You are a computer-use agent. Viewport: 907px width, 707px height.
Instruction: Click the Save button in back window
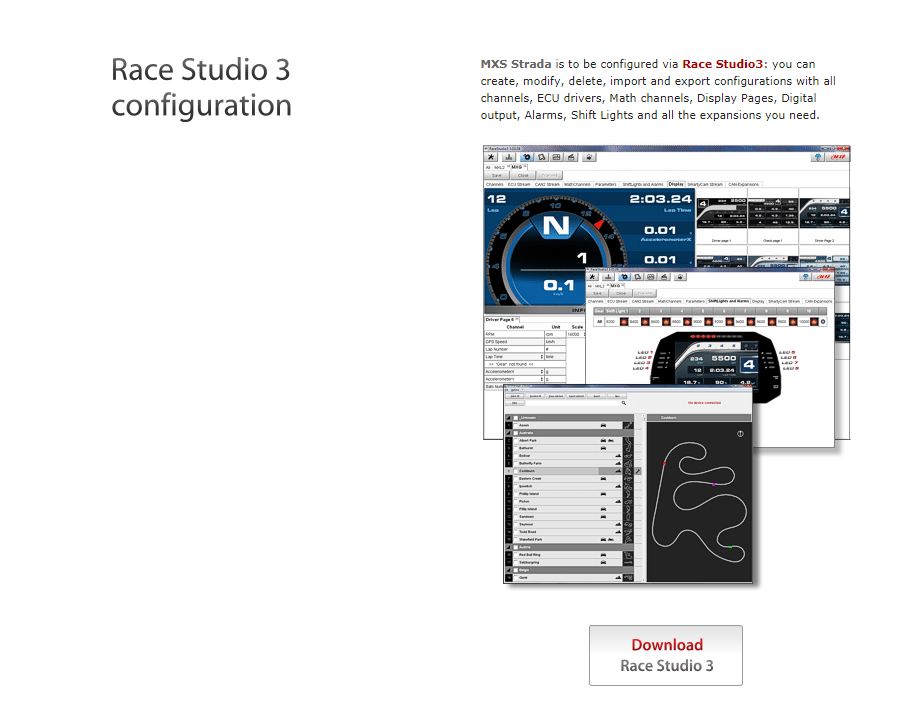click(497, 175)
